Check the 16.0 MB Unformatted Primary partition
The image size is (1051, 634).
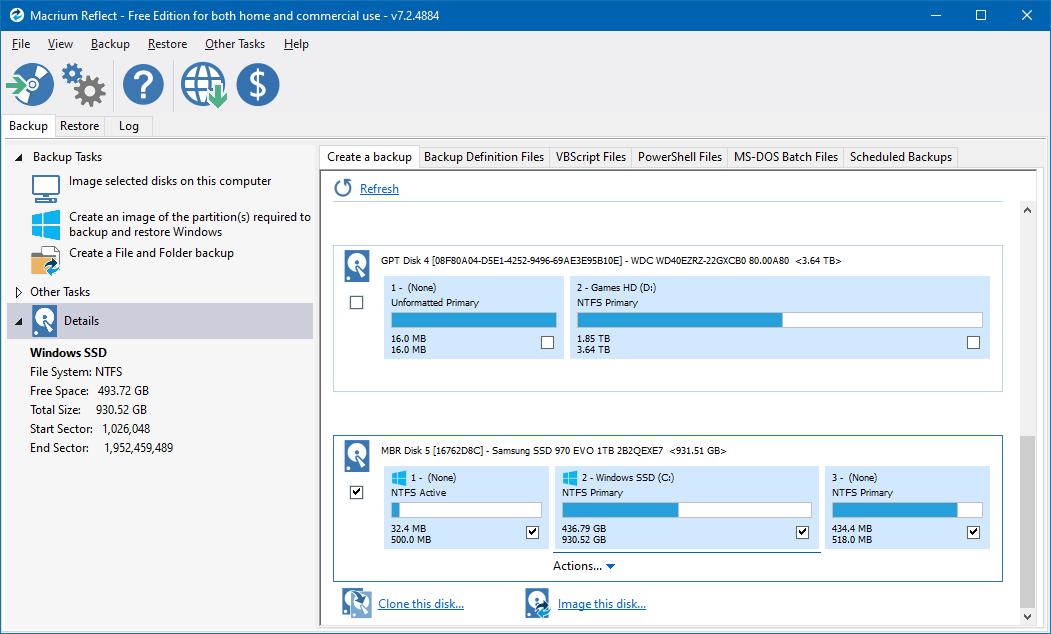[548, 342]
